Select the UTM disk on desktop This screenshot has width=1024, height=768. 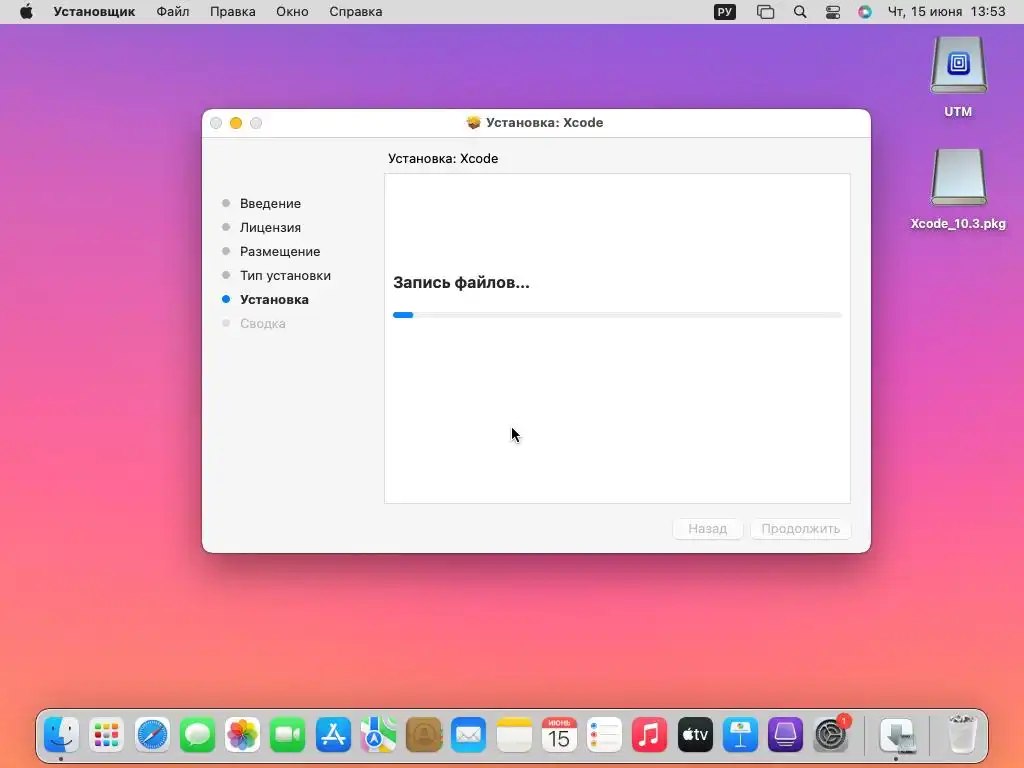click(958, 77)
